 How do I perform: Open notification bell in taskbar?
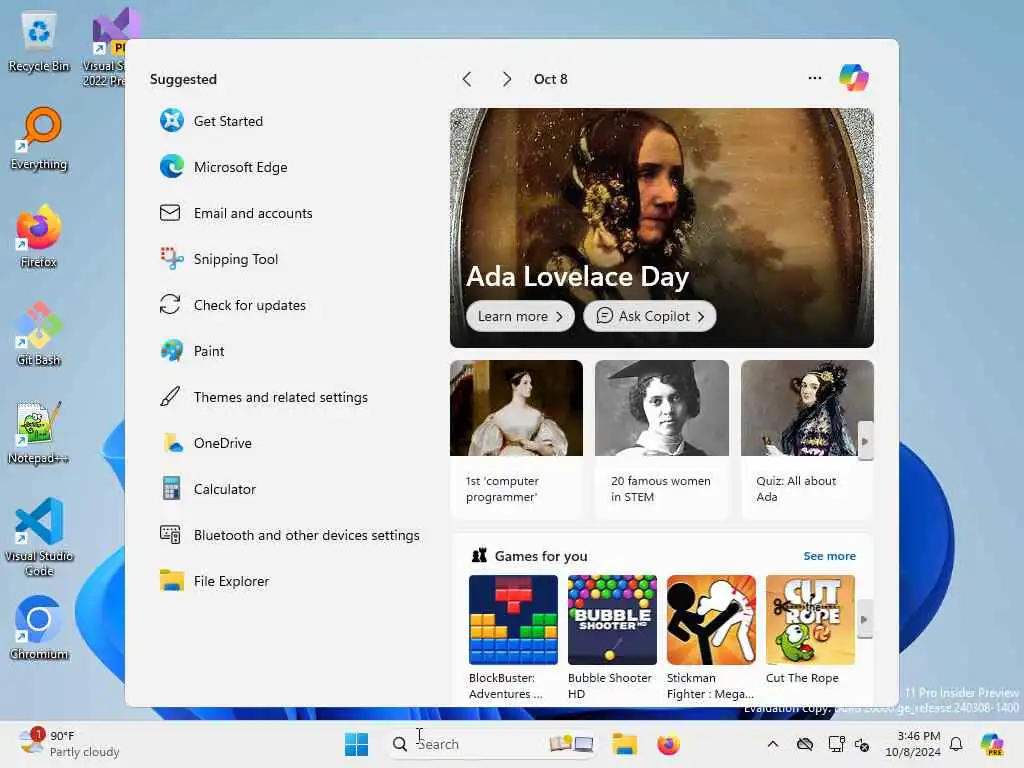pos(956,744)
